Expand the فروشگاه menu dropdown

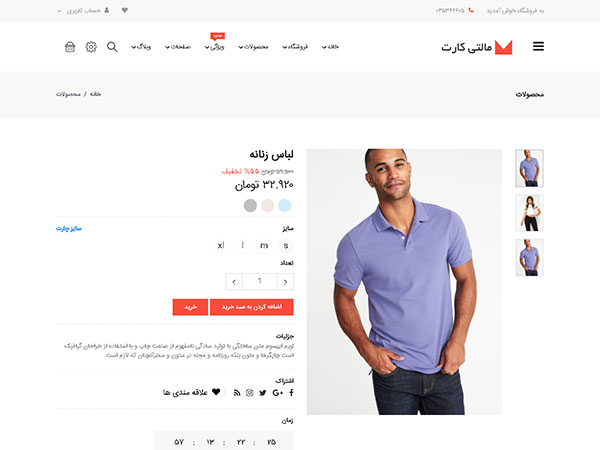pyautogui.click(x=295, y=47)
